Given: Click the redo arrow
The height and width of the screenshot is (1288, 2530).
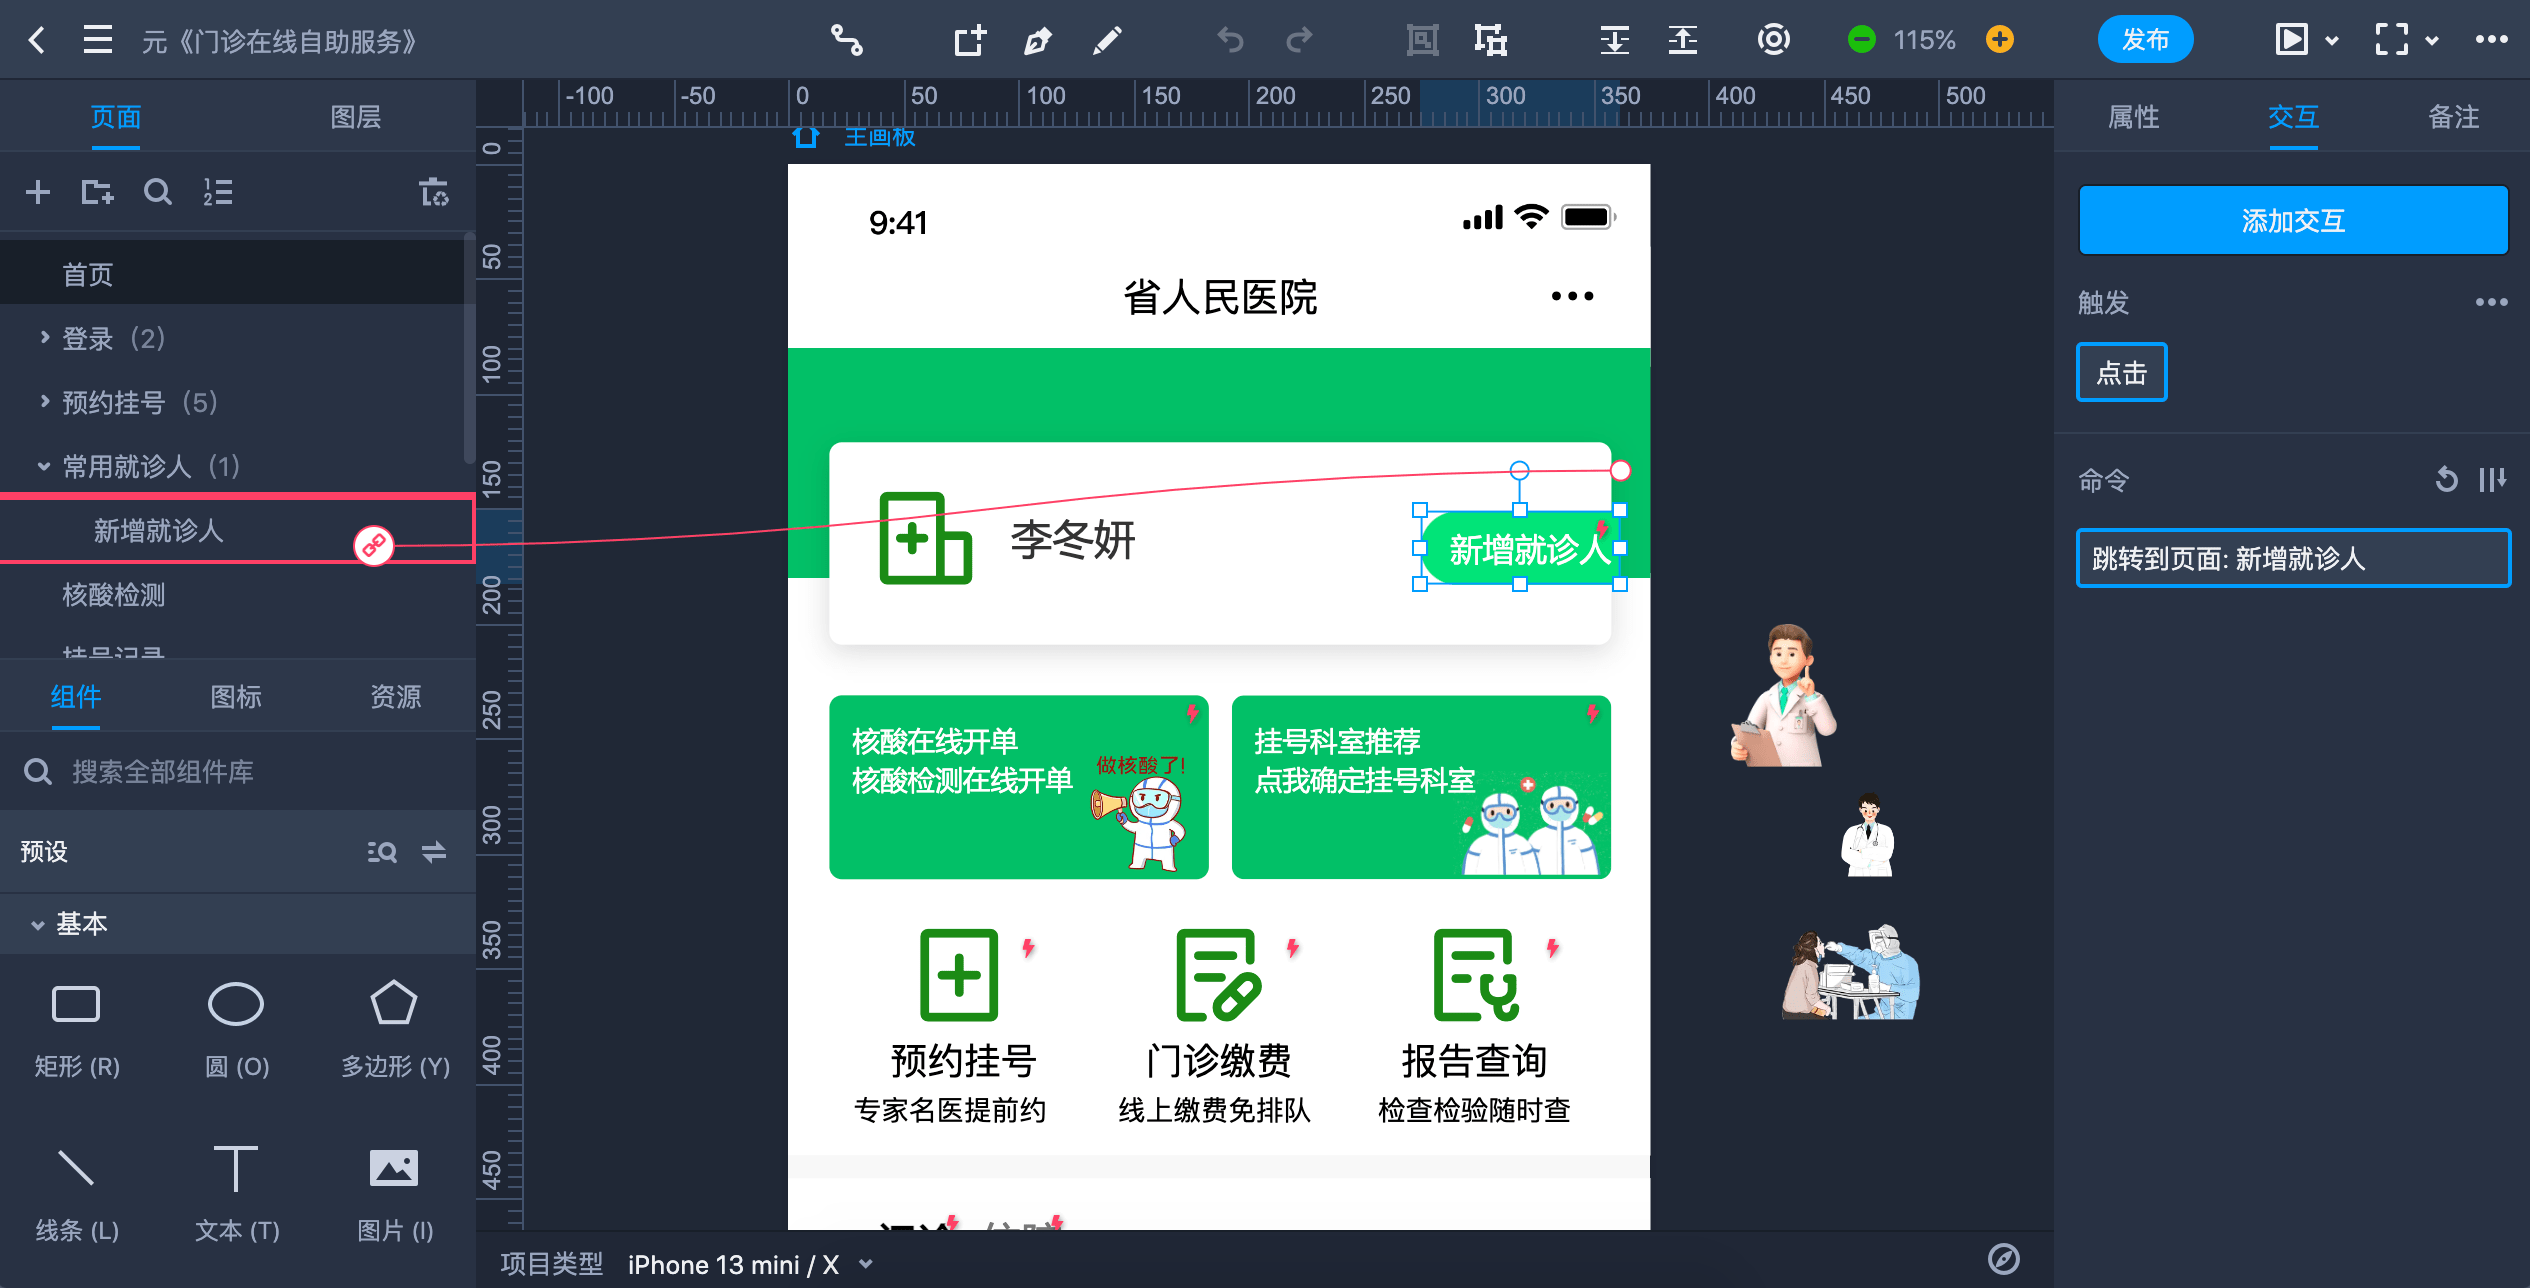Looking at the screenshot, I should point(1299,40).
